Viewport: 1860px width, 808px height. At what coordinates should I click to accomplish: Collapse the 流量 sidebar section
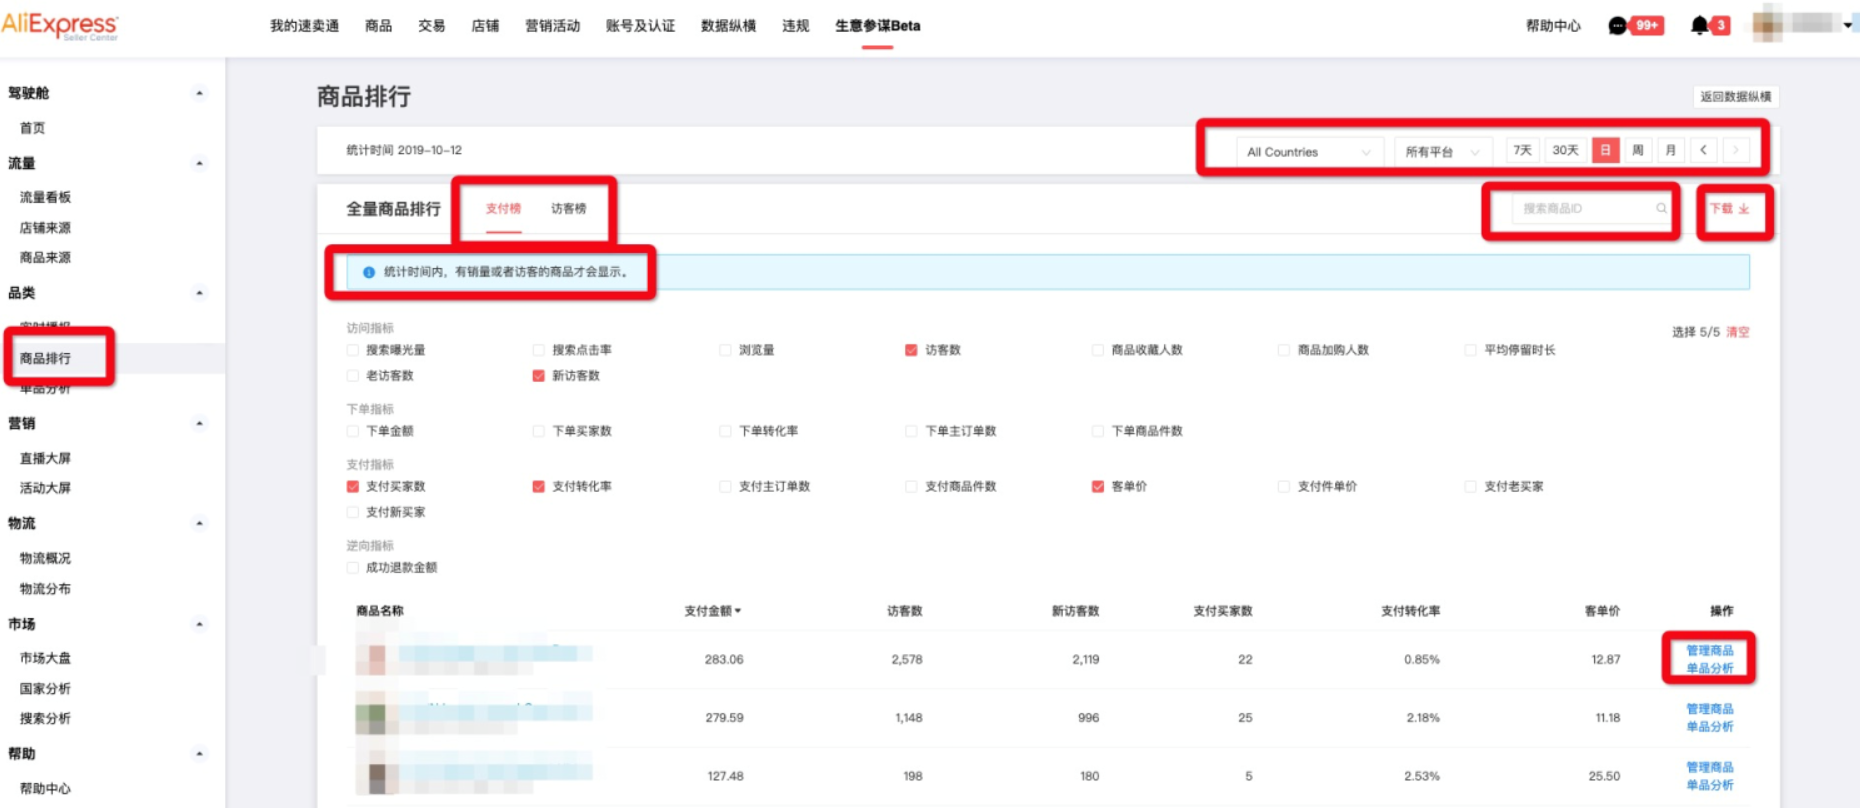tap(199, 163)
